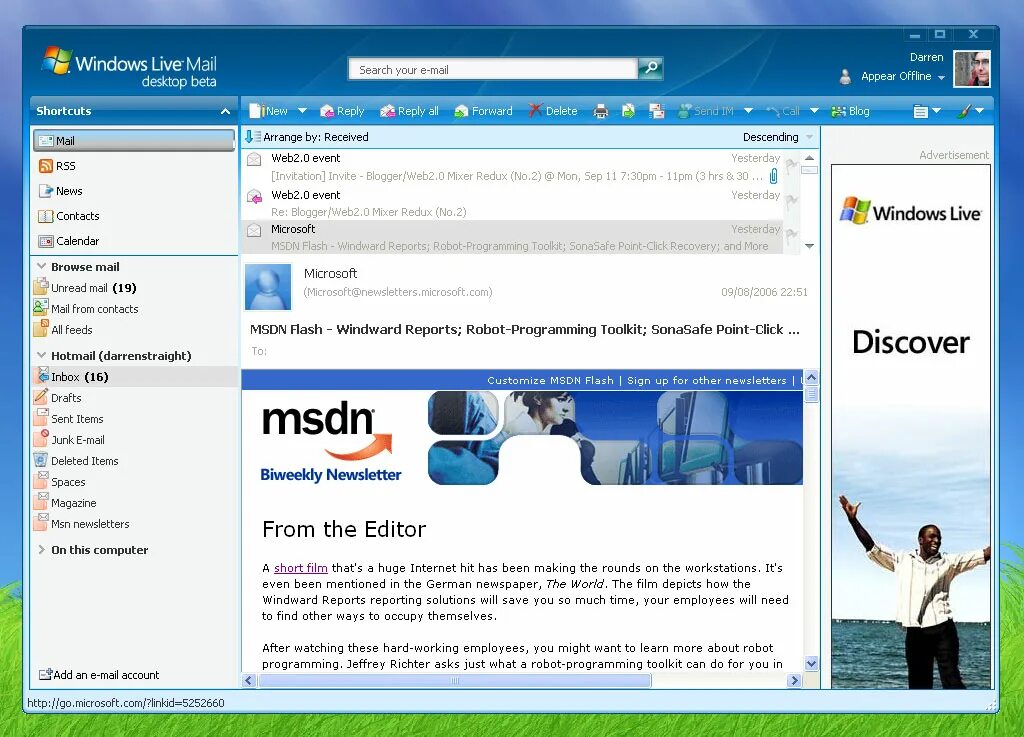
Task: Open the Magazine folder
Action: click(65, 503)
